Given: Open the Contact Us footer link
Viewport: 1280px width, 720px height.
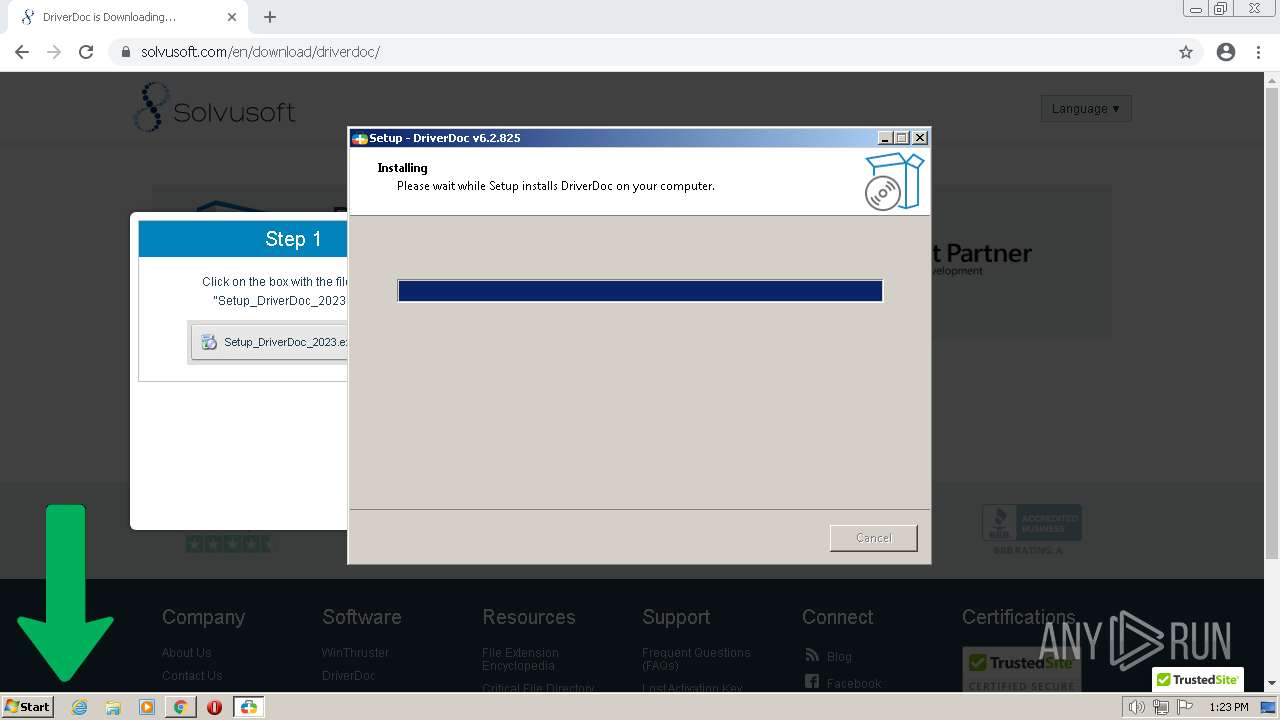Looking at the screenshot, I should tap(192, 676).
